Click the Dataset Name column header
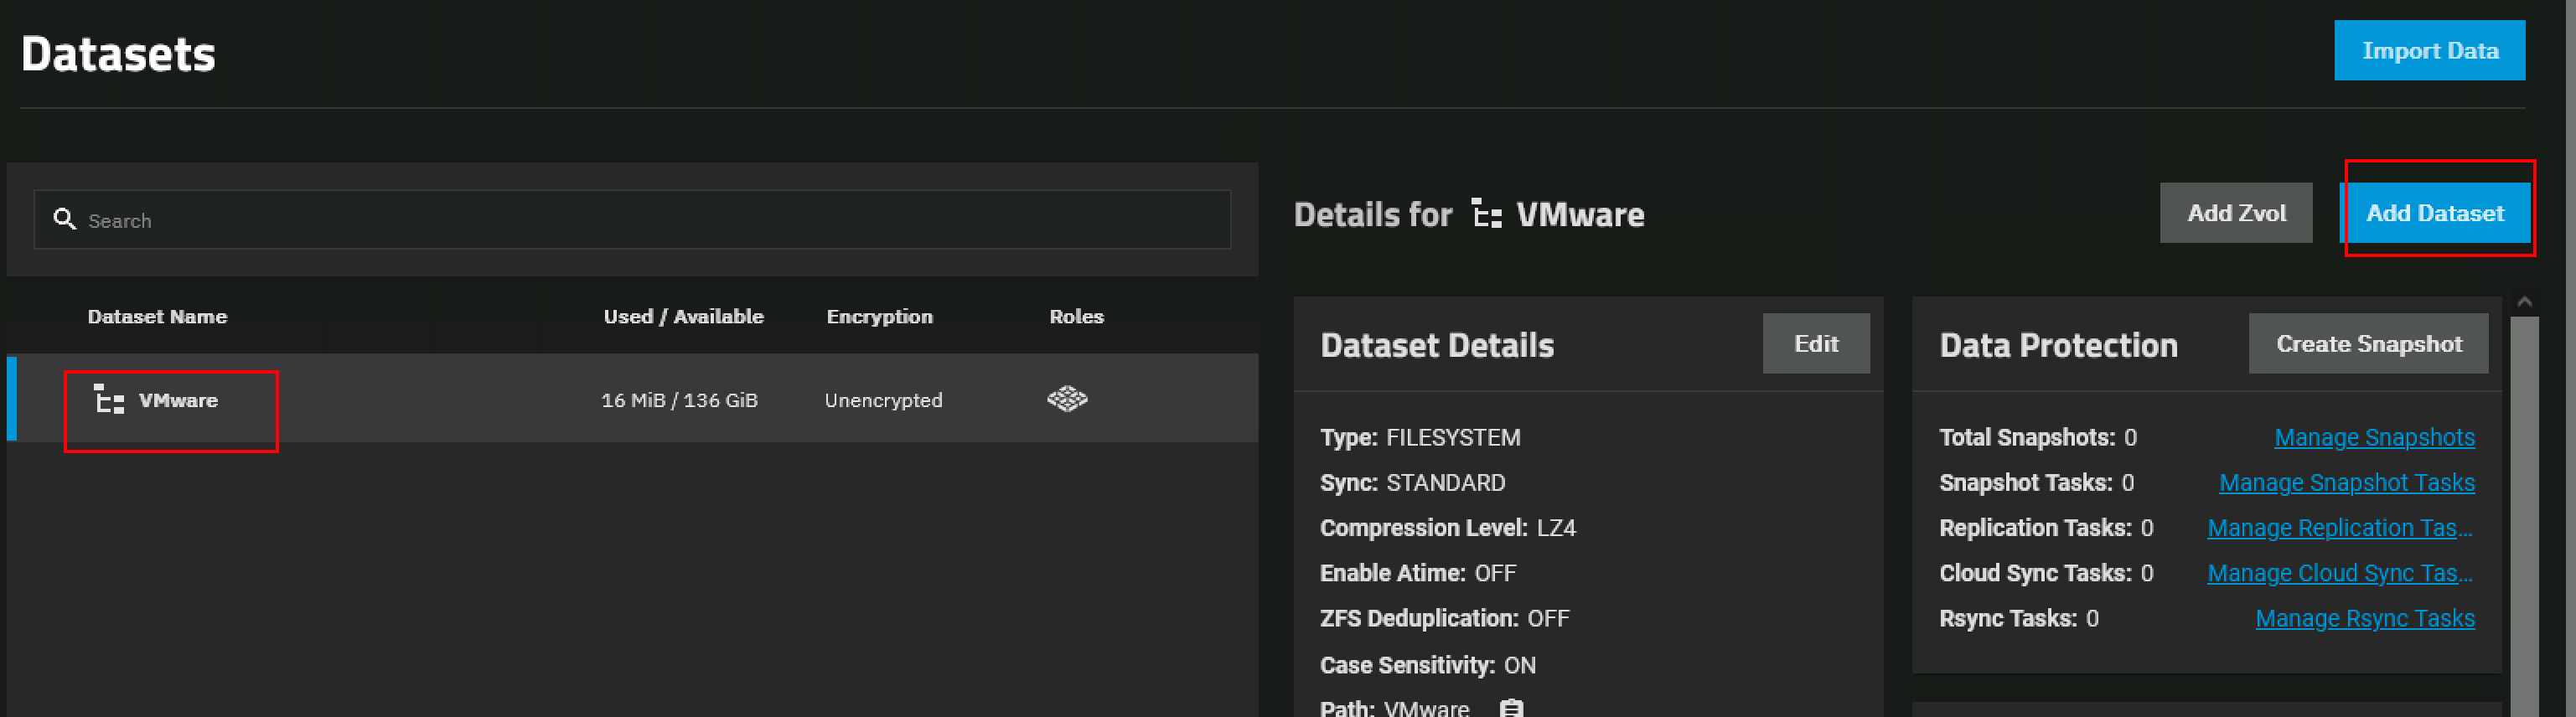Screen dimensions: 2576x717 click(x=157, y=316)
